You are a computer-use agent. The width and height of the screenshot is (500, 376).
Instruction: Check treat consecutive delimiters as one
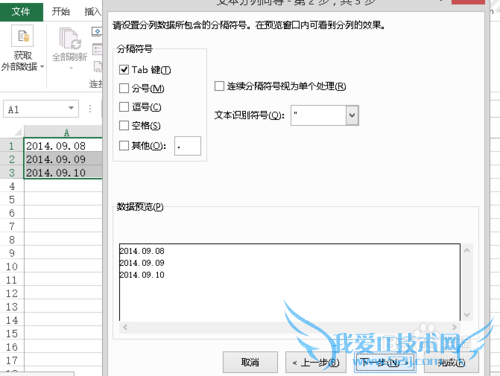(x=219, y=86)
